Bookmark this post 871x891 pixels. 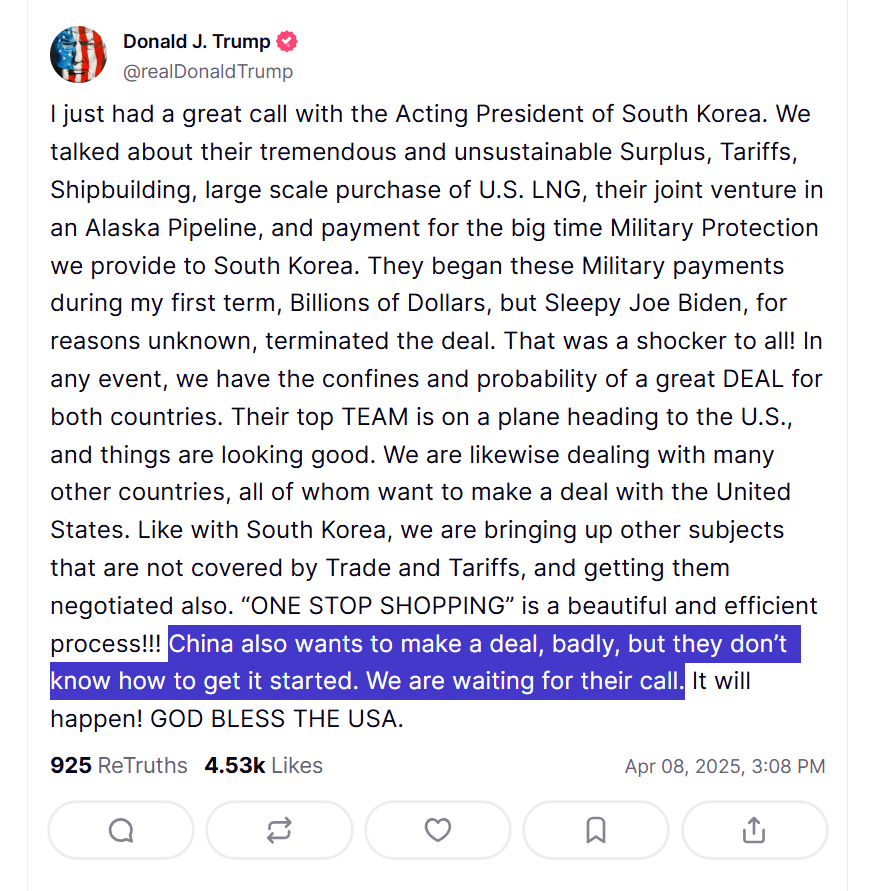(x=596, y=830)
